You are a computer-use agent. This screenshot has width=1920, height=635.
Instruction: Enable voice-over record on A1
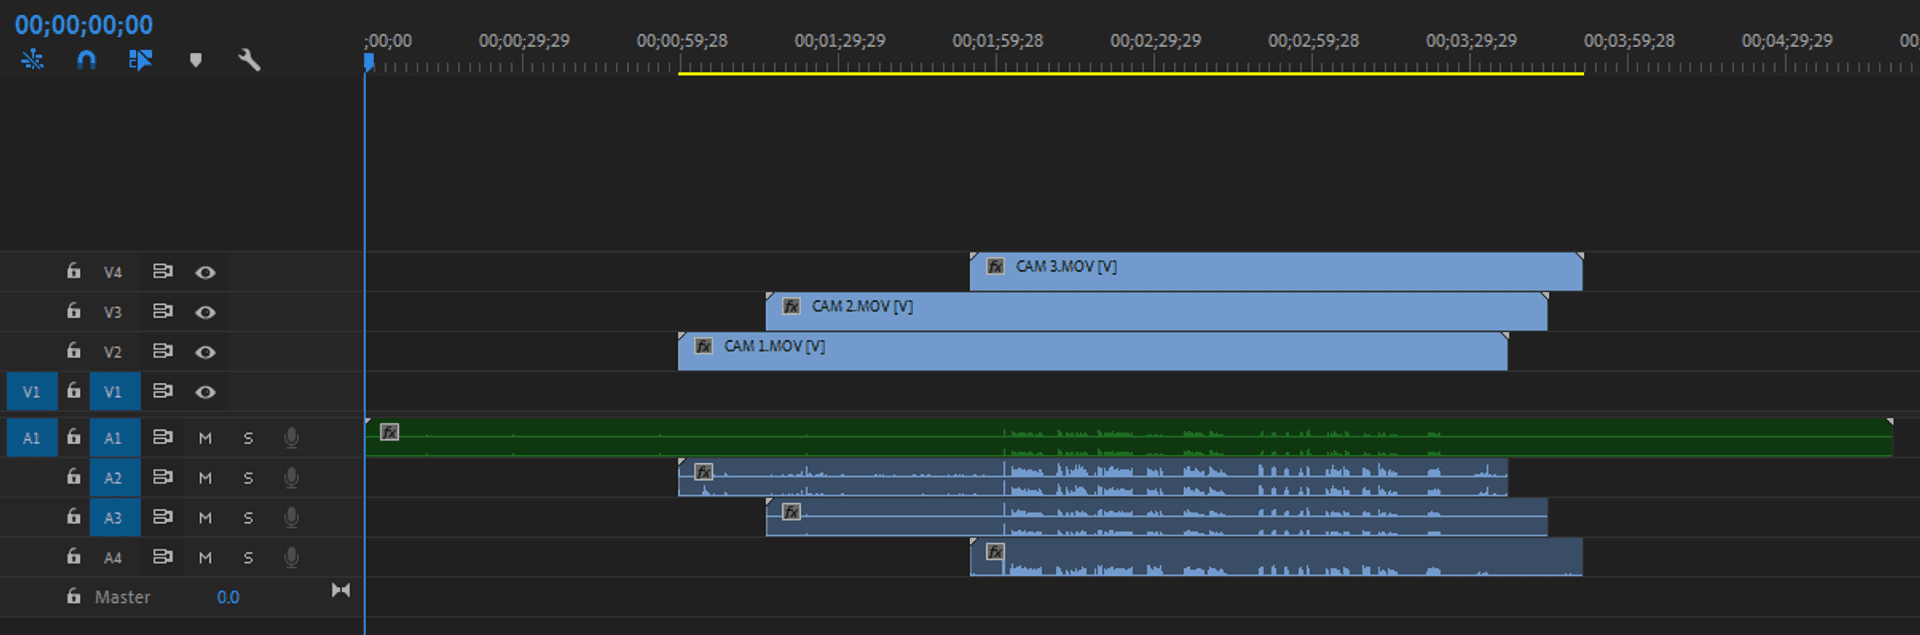[x=291, y=437]
